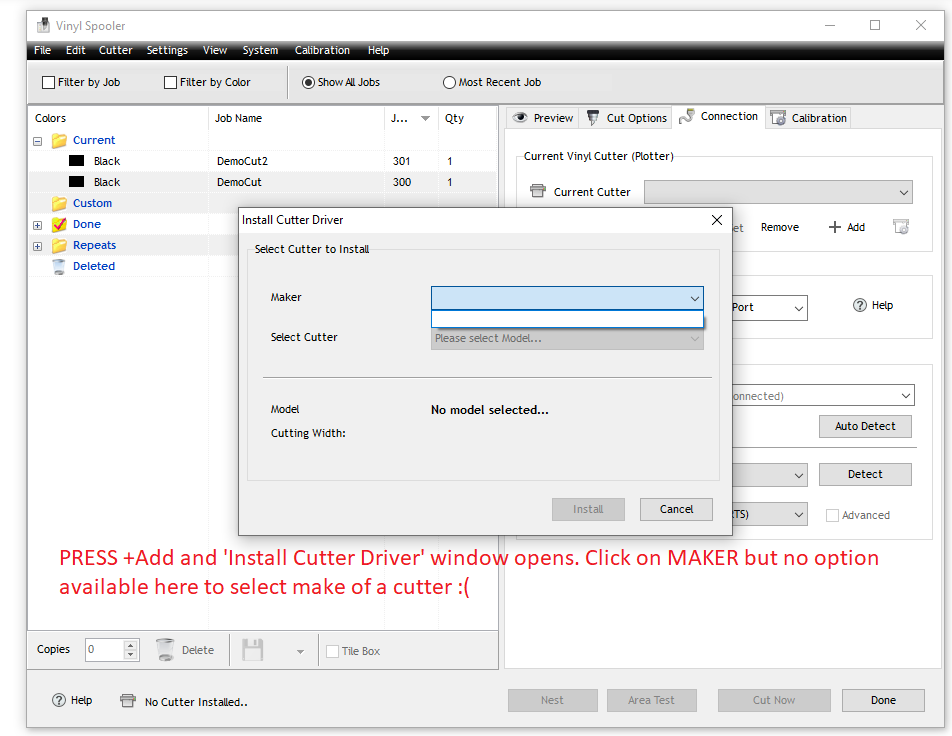Open the Settings menu

coord(167,50)
